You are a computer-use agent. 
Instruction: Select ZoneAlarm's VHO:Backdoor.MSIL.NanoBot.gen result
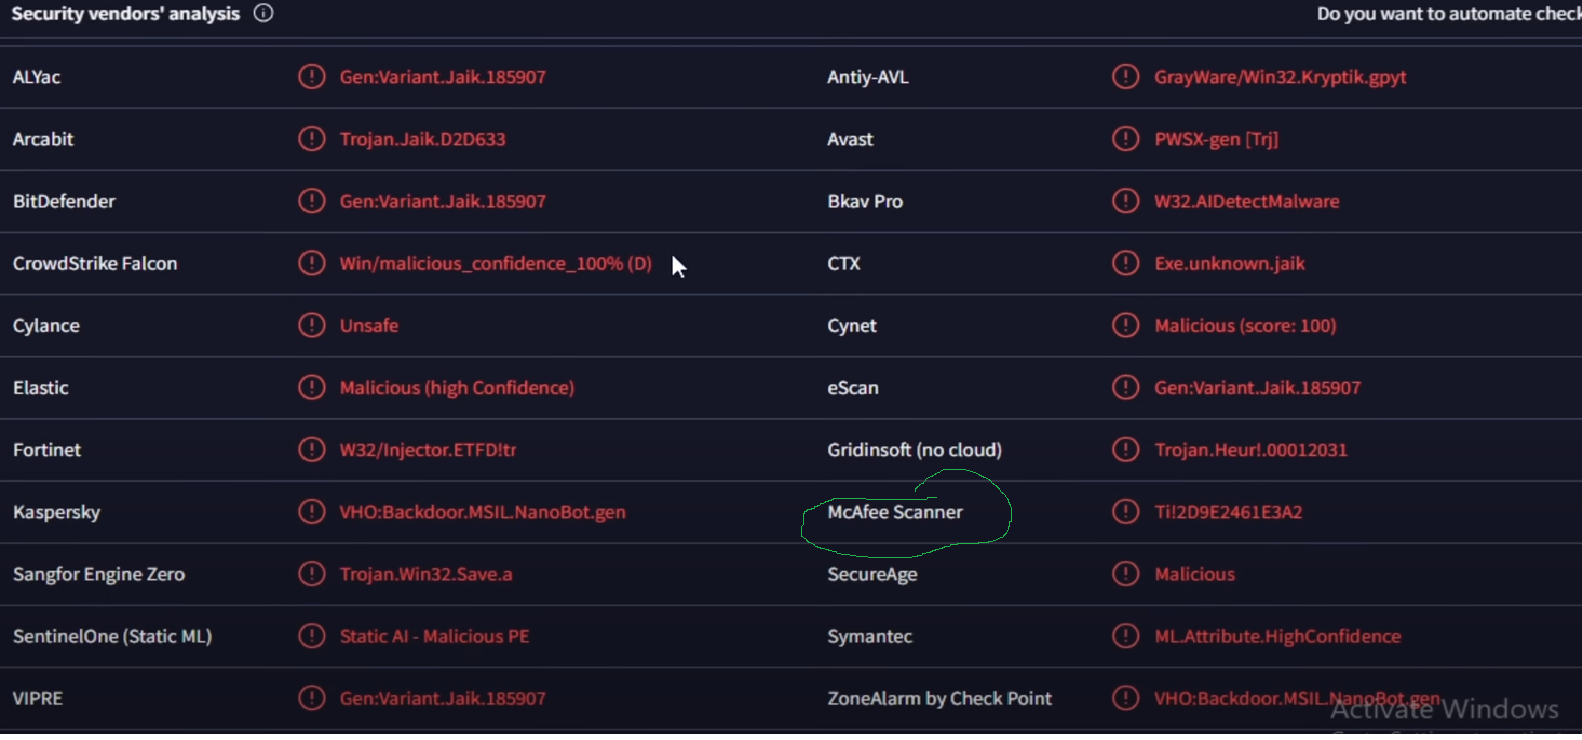1297,698
